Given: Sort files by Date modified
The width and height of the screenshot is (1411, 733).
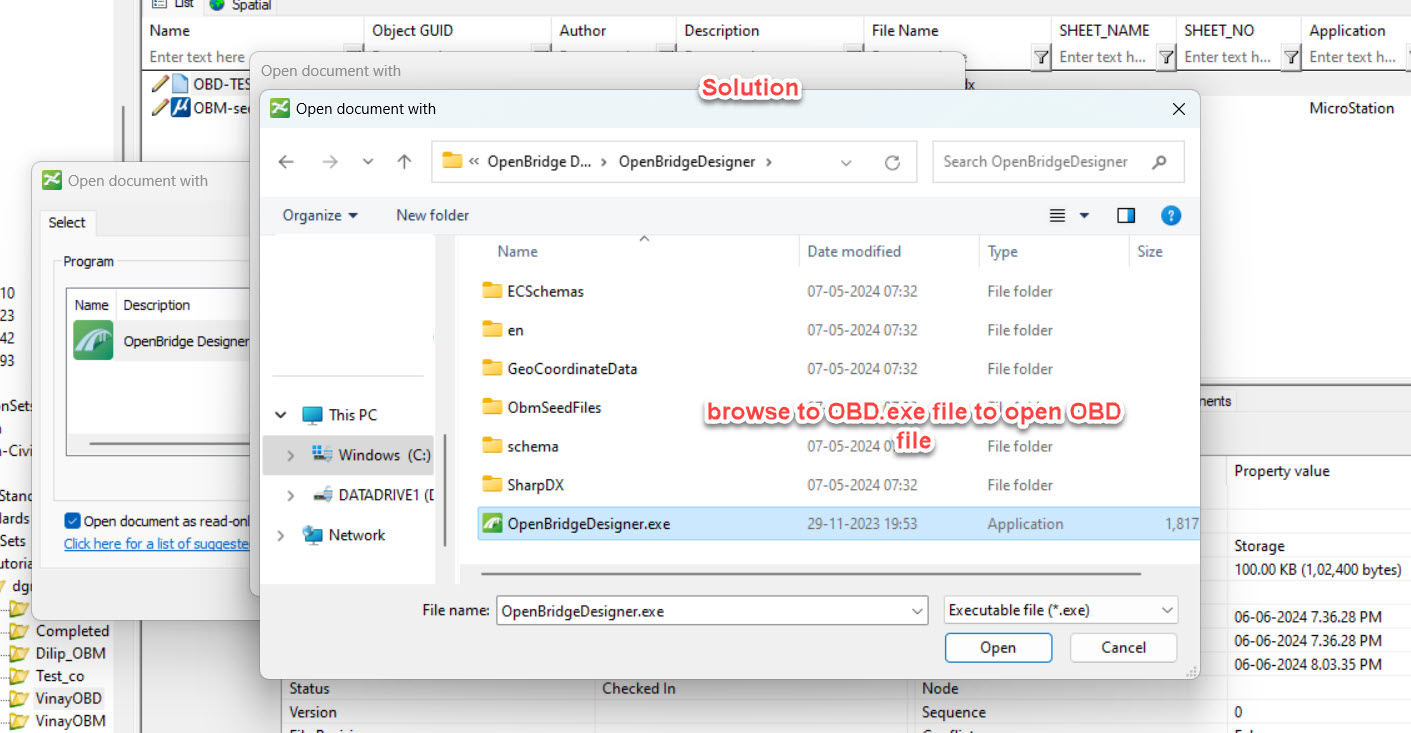Looking at the screenshot, I should (x=854, y=251).
